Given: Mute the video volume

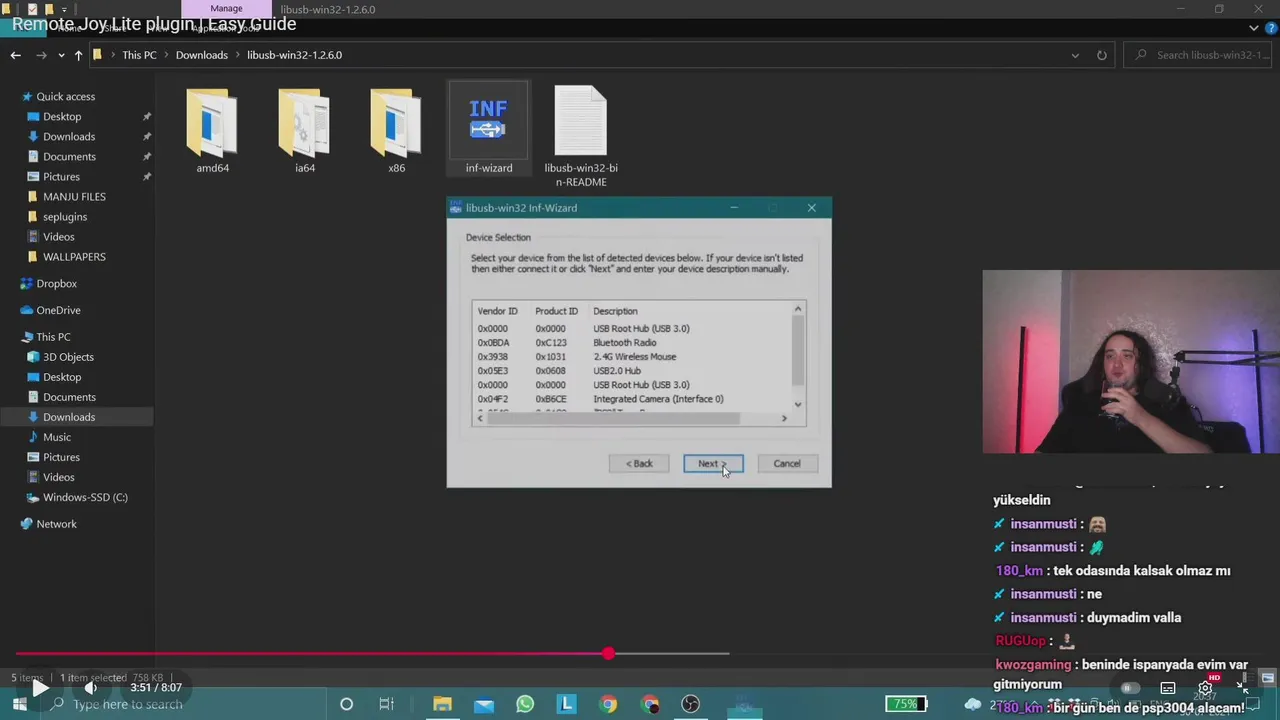Looking at the screenshot, I should 90,688.
